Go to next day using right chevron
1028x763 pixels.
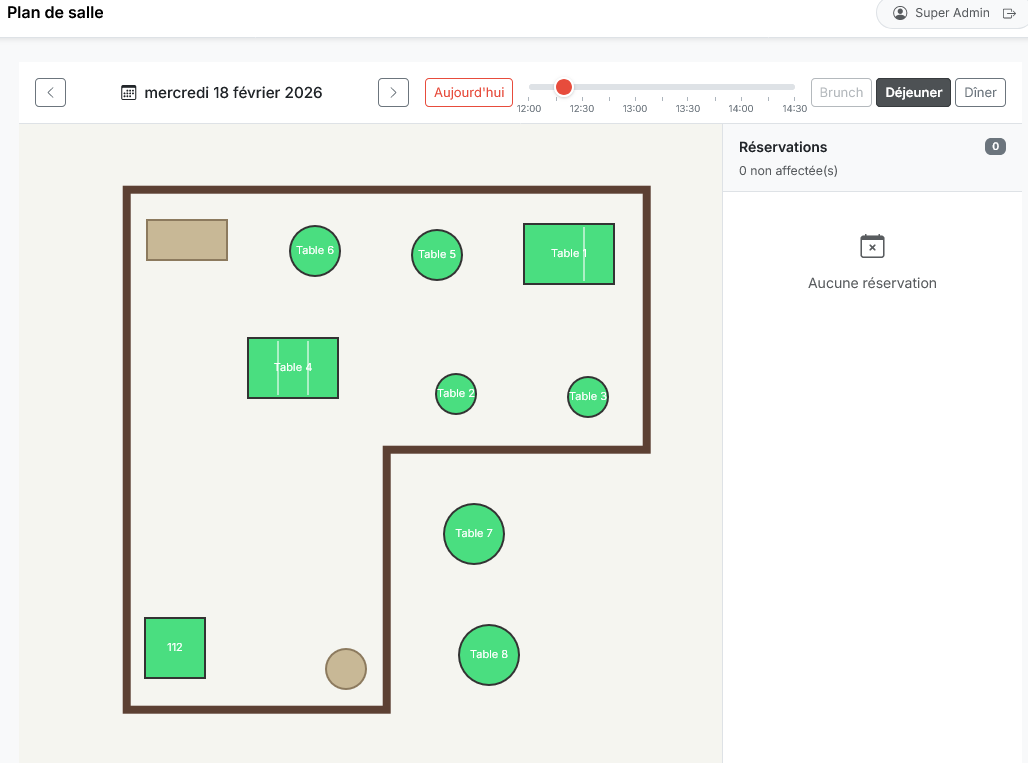[393, 92]
